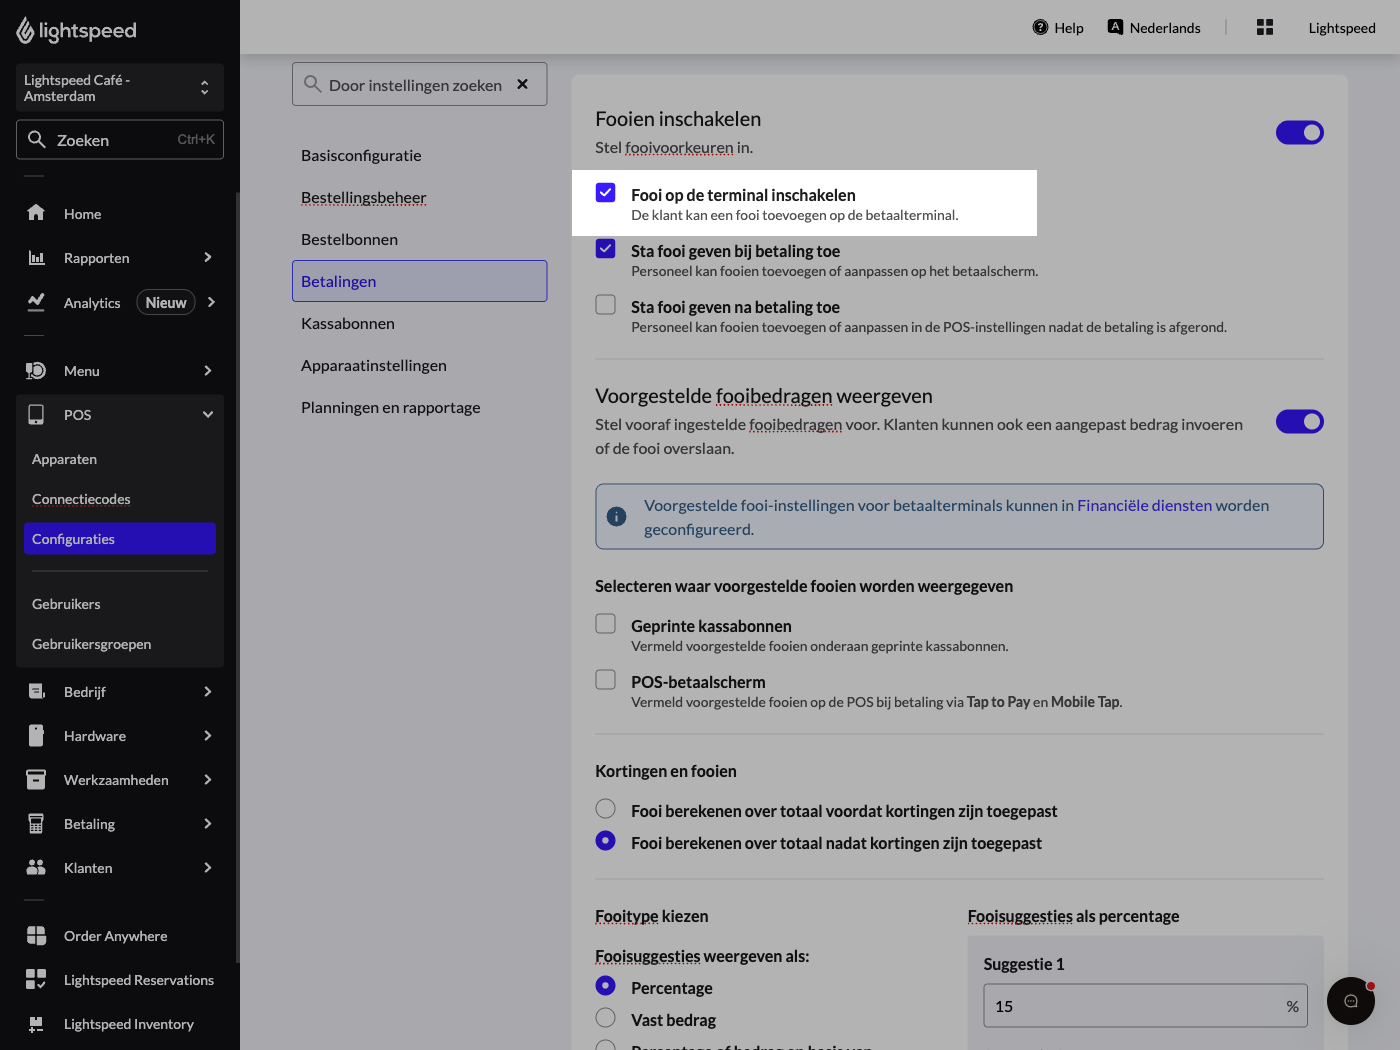The height and width of the screenshot is (1050, 1400).
Task: Check POS-betaalscherm option
Action: tap(606, 679)
